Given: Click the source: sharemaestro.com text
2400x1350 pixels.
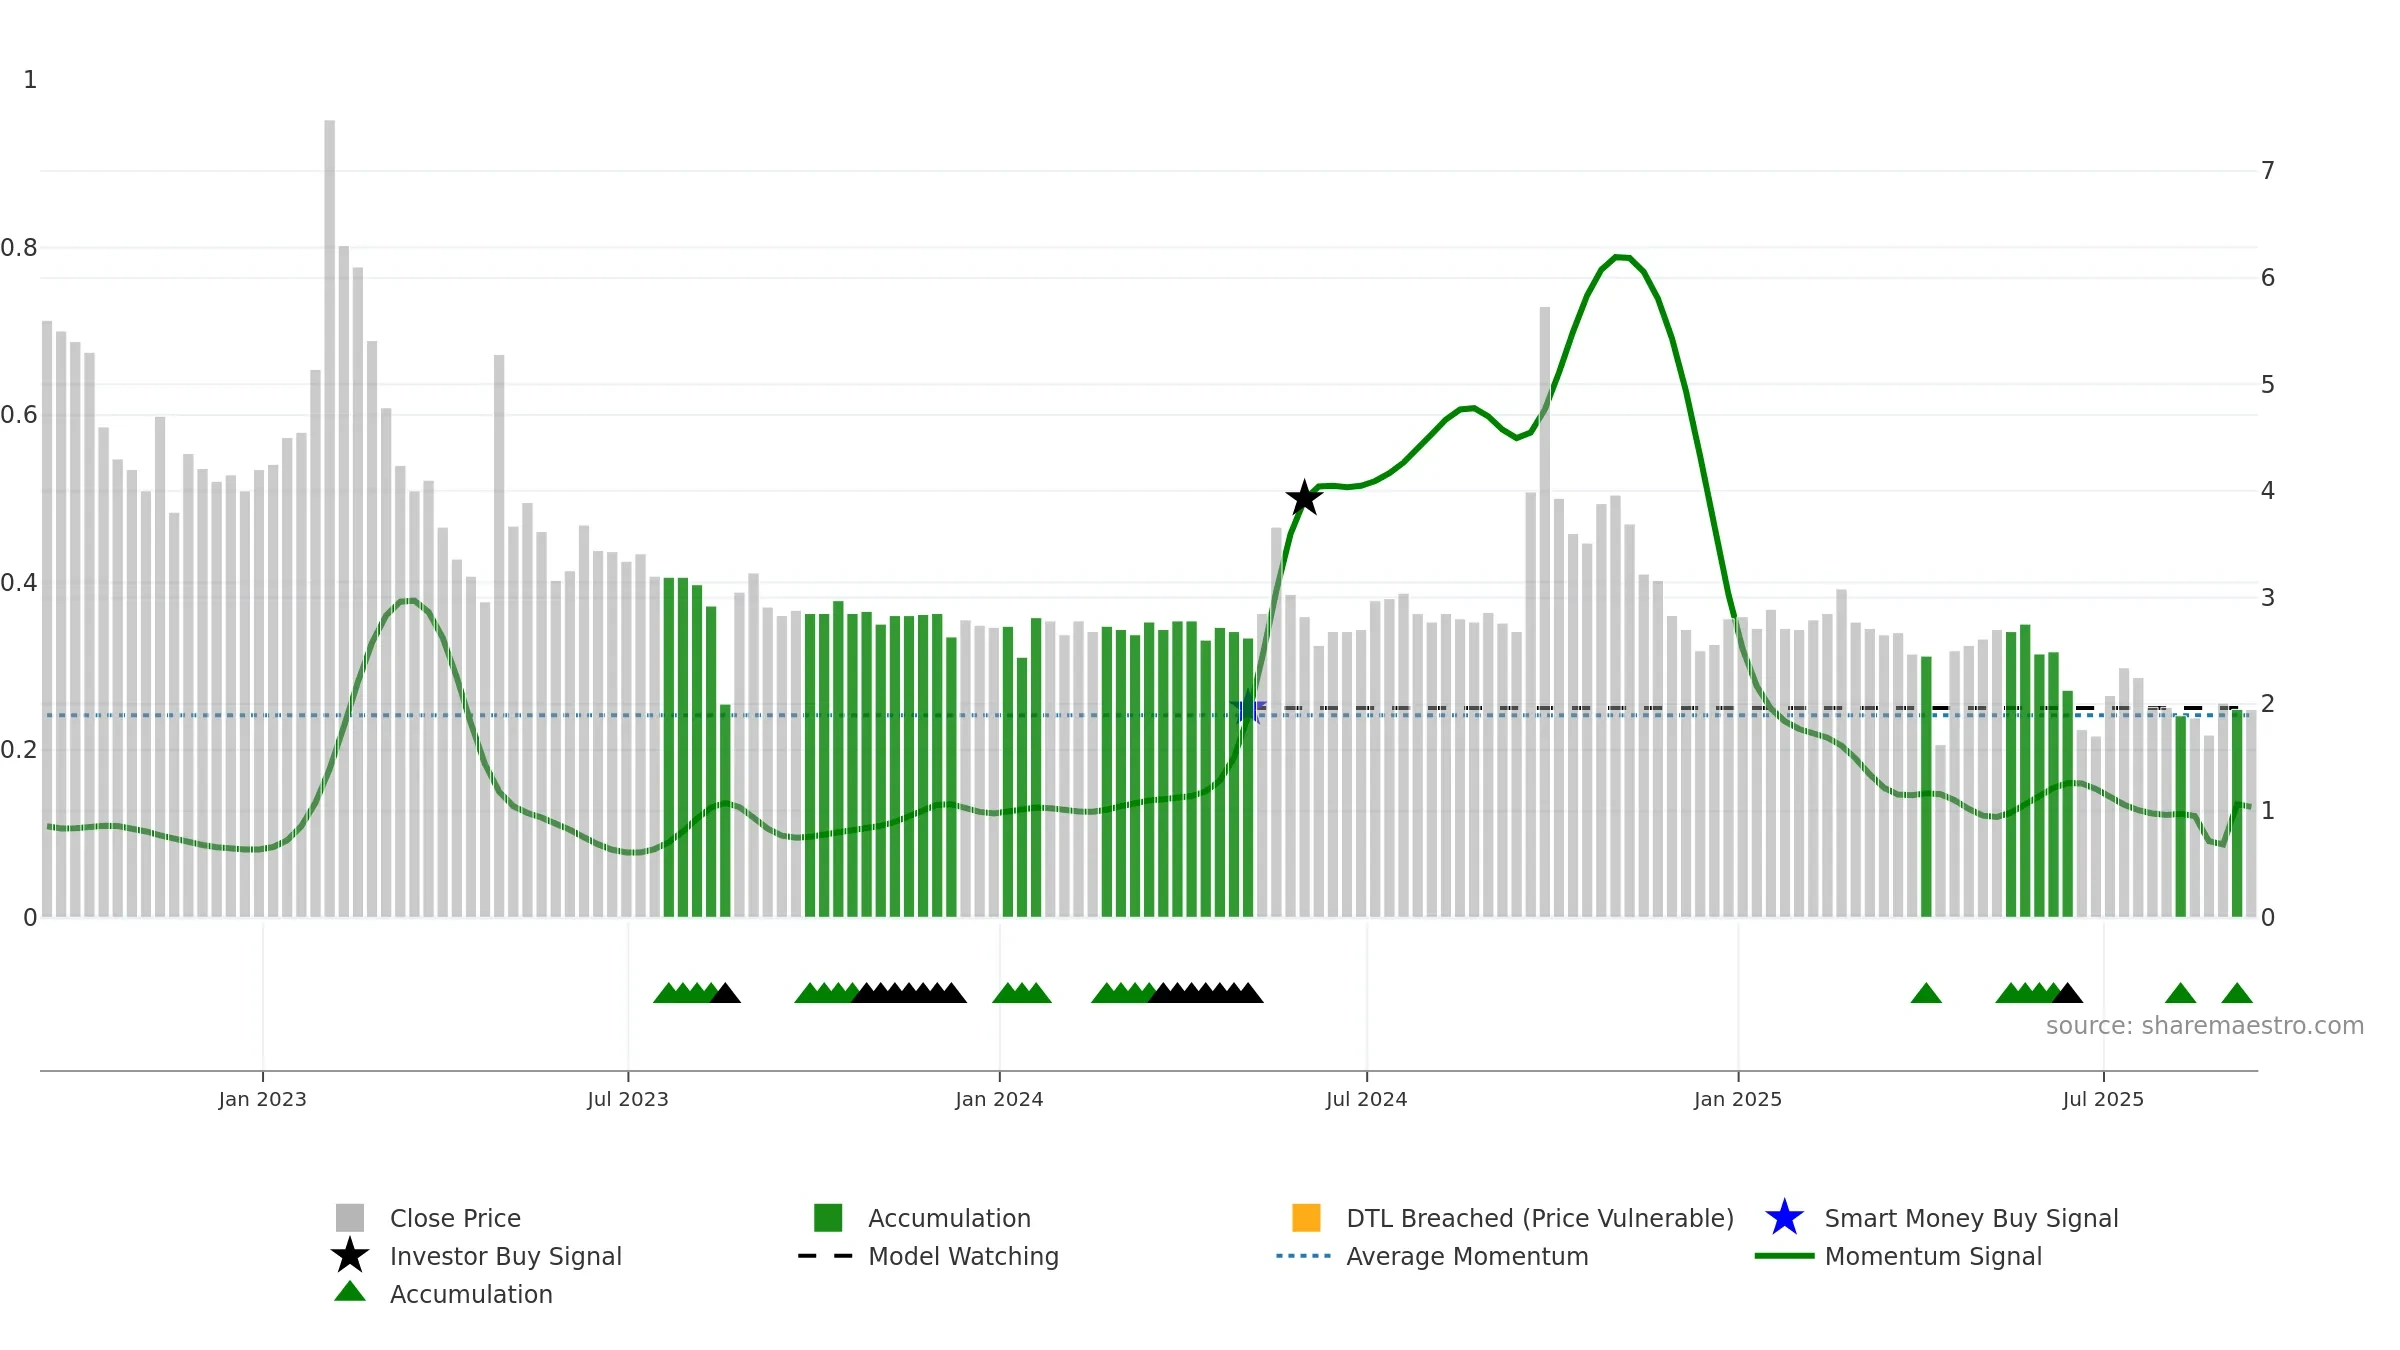Looking at the screenshot, I should [2205, 1025].
